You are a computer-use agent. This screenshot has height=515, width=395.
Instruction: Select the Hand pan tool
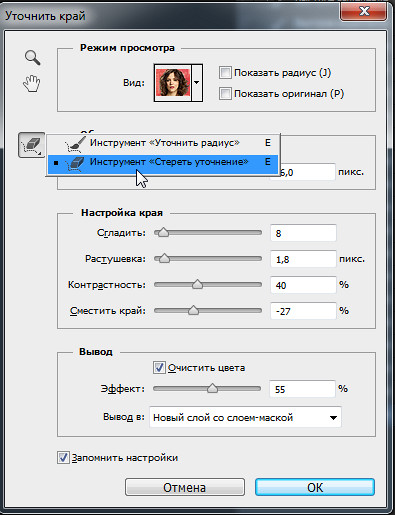[32, 83]
